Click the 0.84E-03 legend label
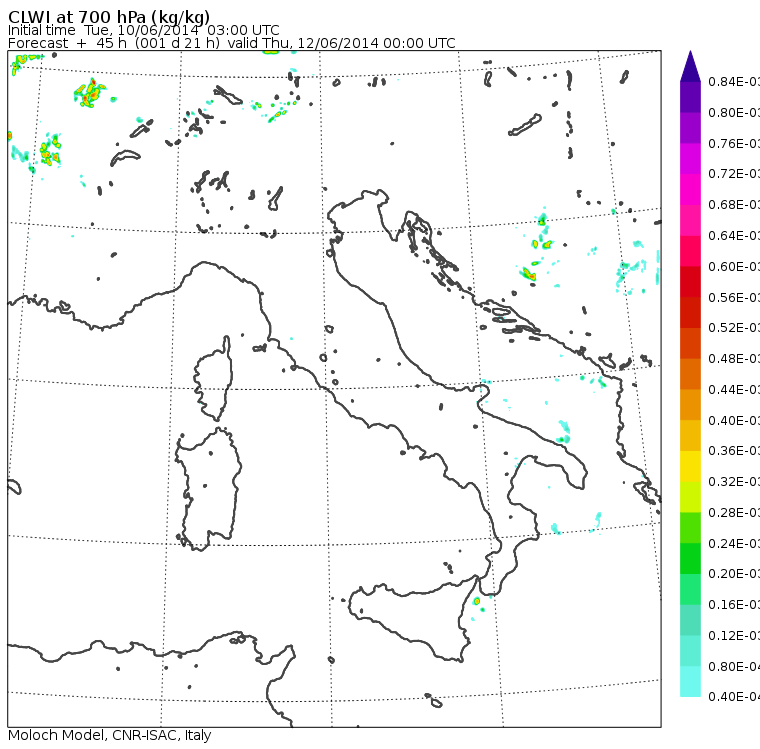760x749 pixels. pyautogui.click(x=734, y=81)
